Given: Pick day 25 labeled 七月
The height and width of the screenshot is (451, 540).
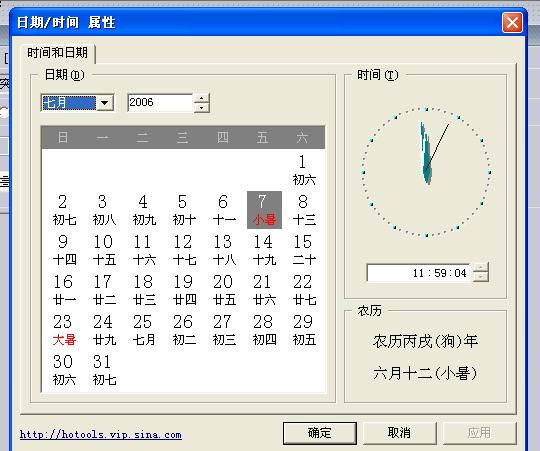Looking at the screenshot, I should (144, 330).
